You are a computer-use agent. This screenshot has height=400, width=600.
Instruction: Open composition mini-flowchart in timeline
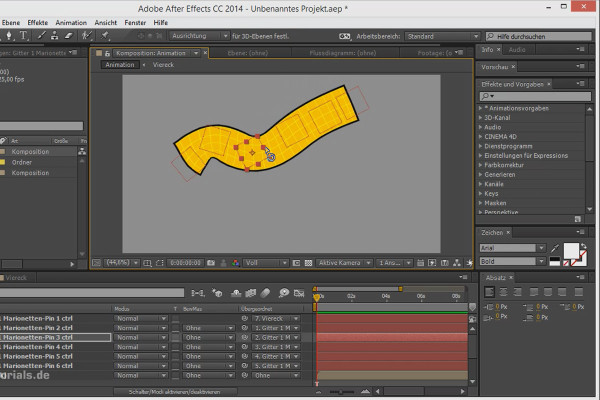tap(198, 293)
